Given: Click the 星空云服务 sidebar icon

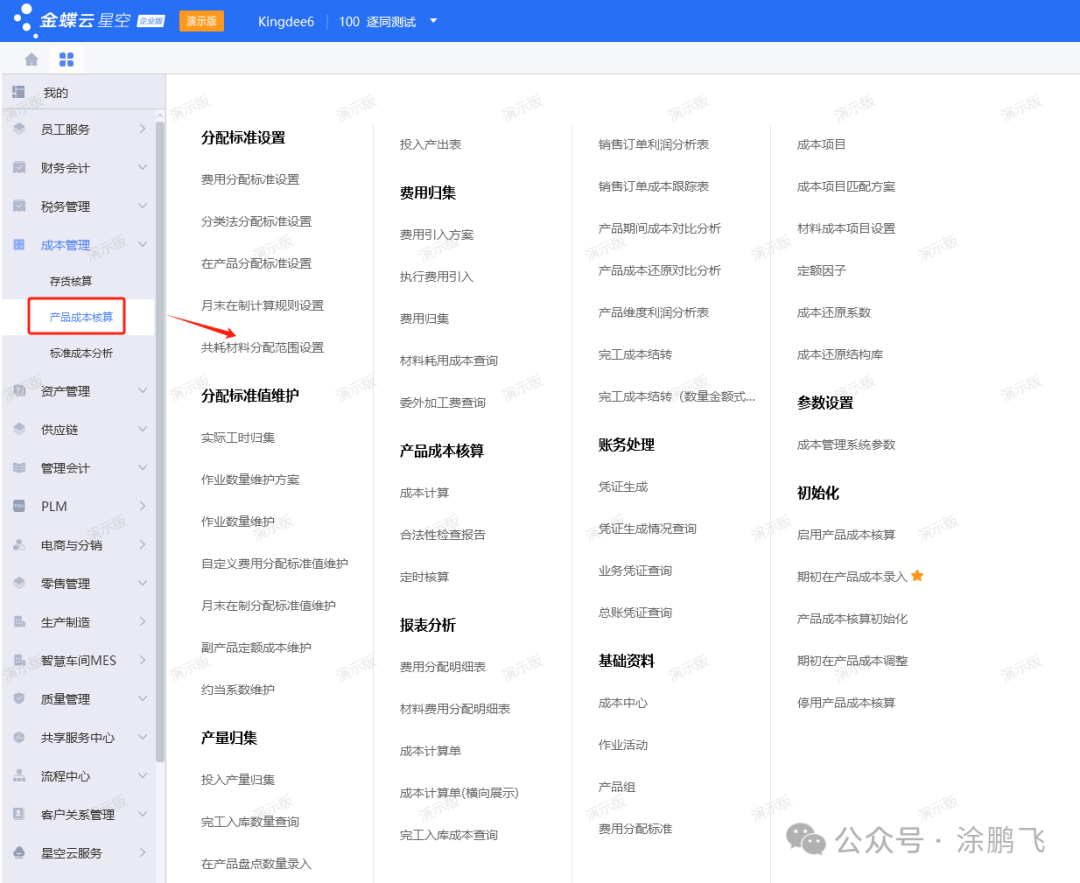Looking at the screenshot, I should (x=19, y=853).
